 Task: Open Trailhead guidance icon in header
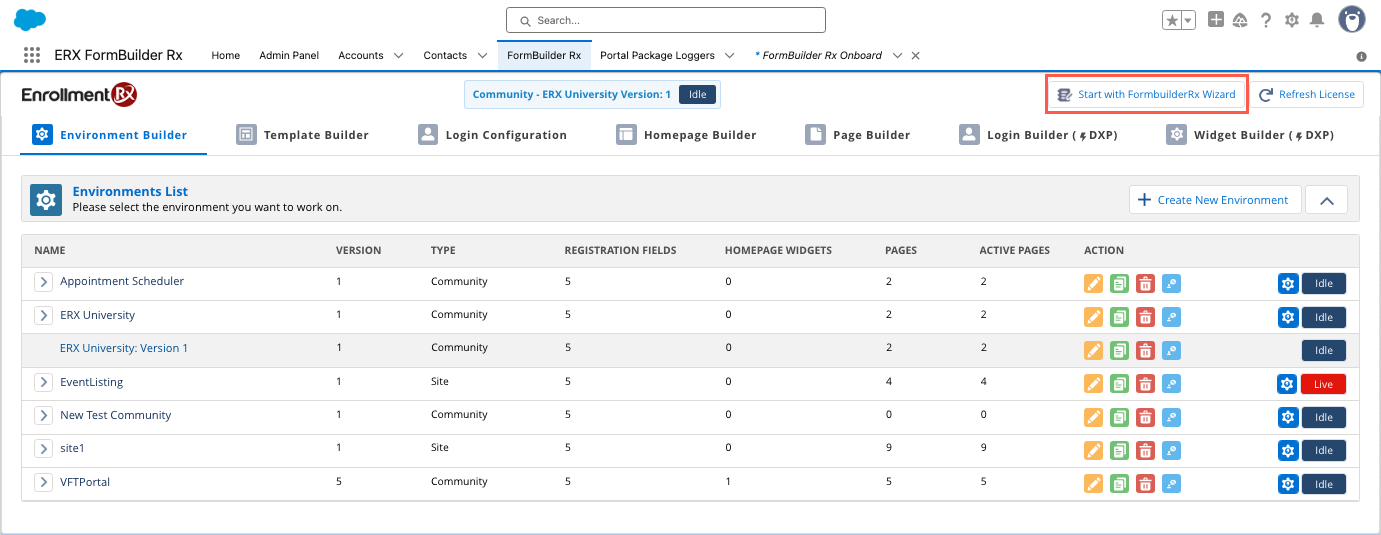coord(1240,20)
